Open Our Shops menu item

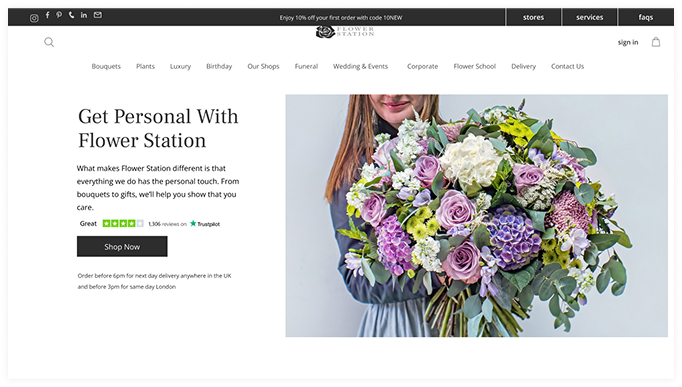click(264, 67)
